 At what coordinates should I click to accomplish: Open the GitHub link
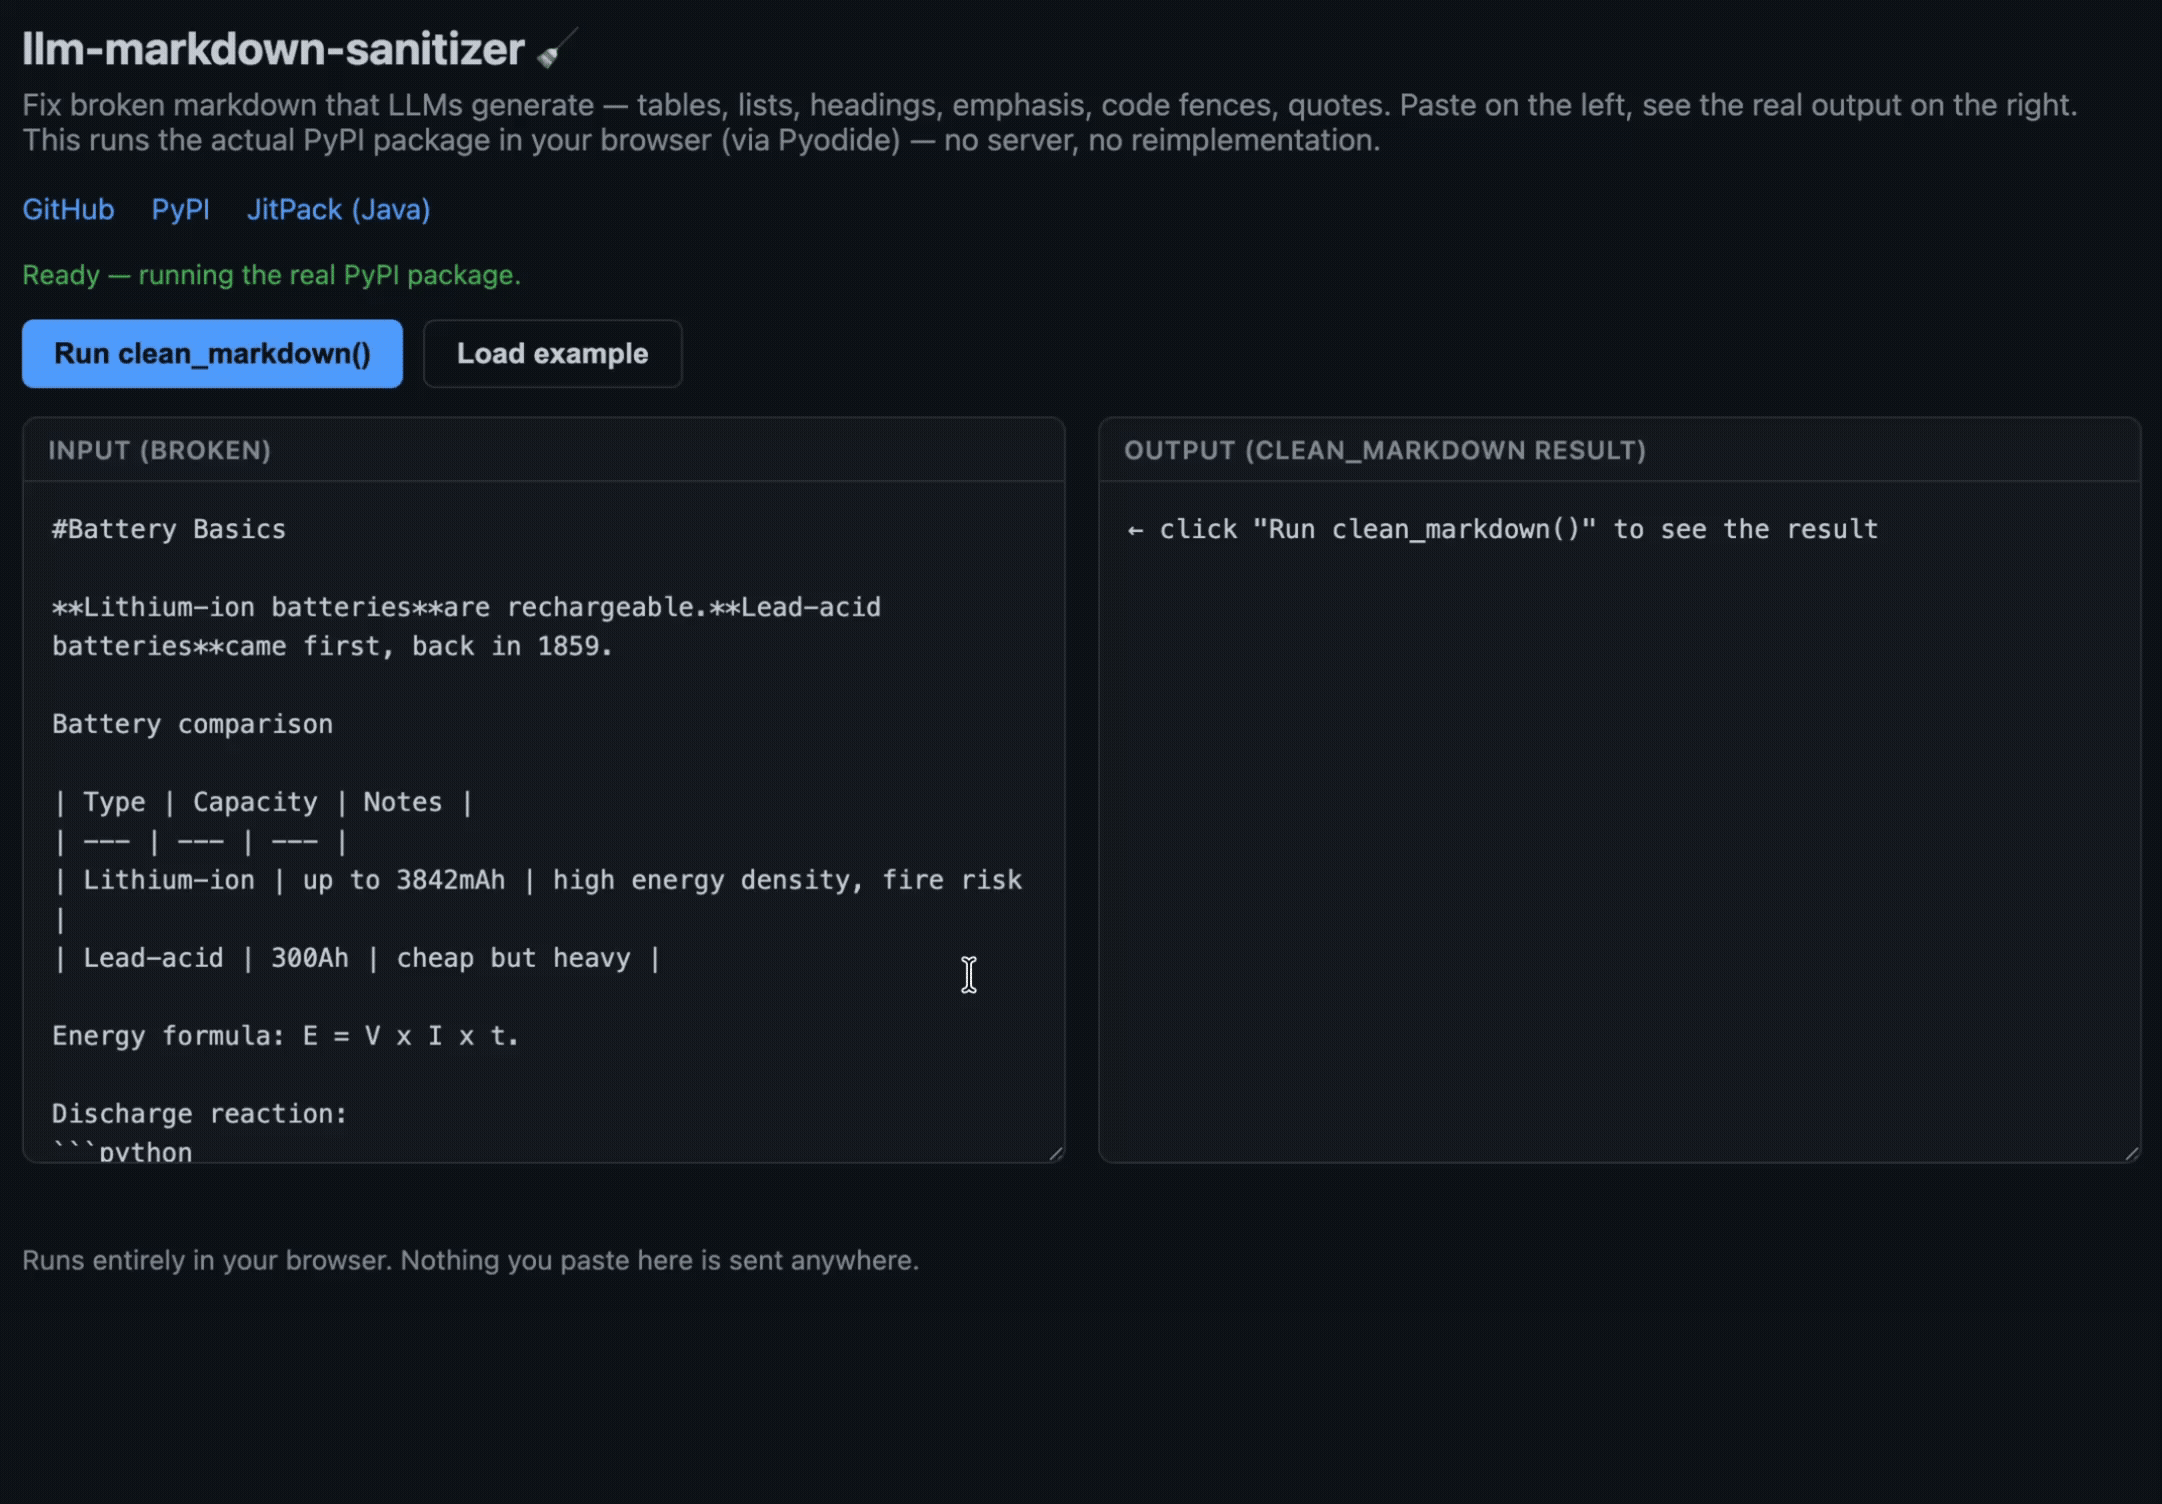68,210
